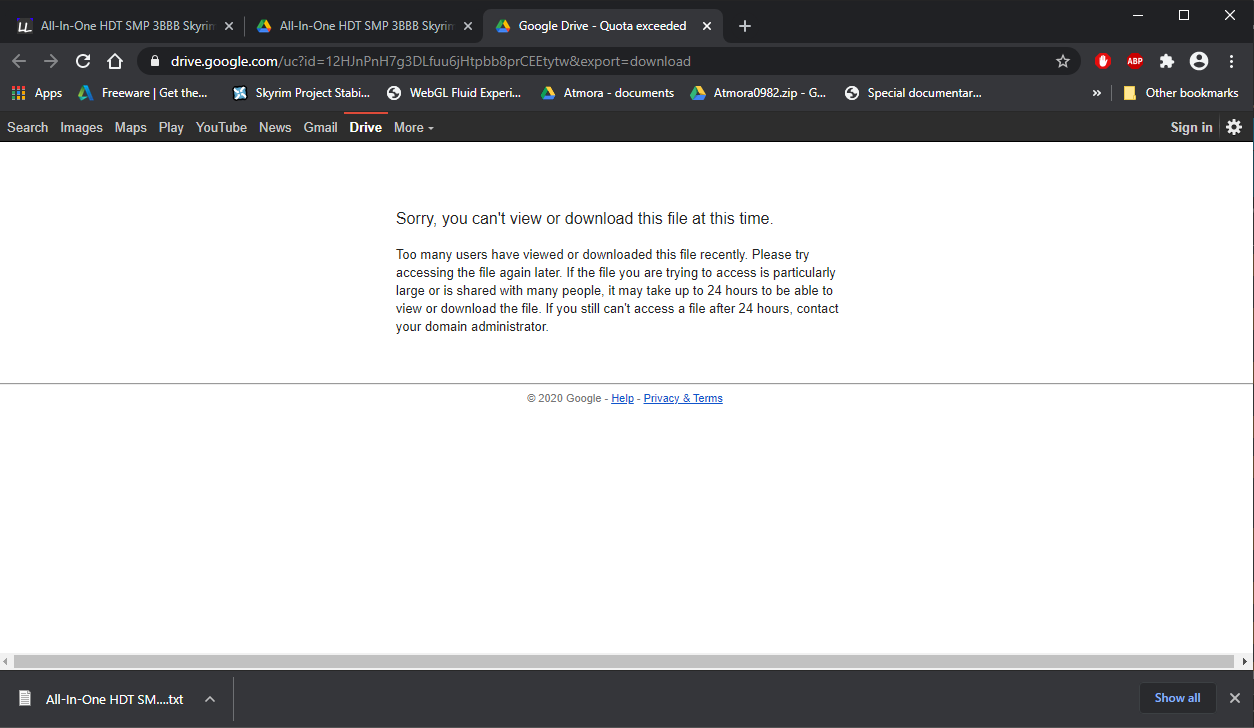The width and height of the screenshot is (1254, 728).
Task: Click the browser forward arrow
Action: (x=51, y=61)
